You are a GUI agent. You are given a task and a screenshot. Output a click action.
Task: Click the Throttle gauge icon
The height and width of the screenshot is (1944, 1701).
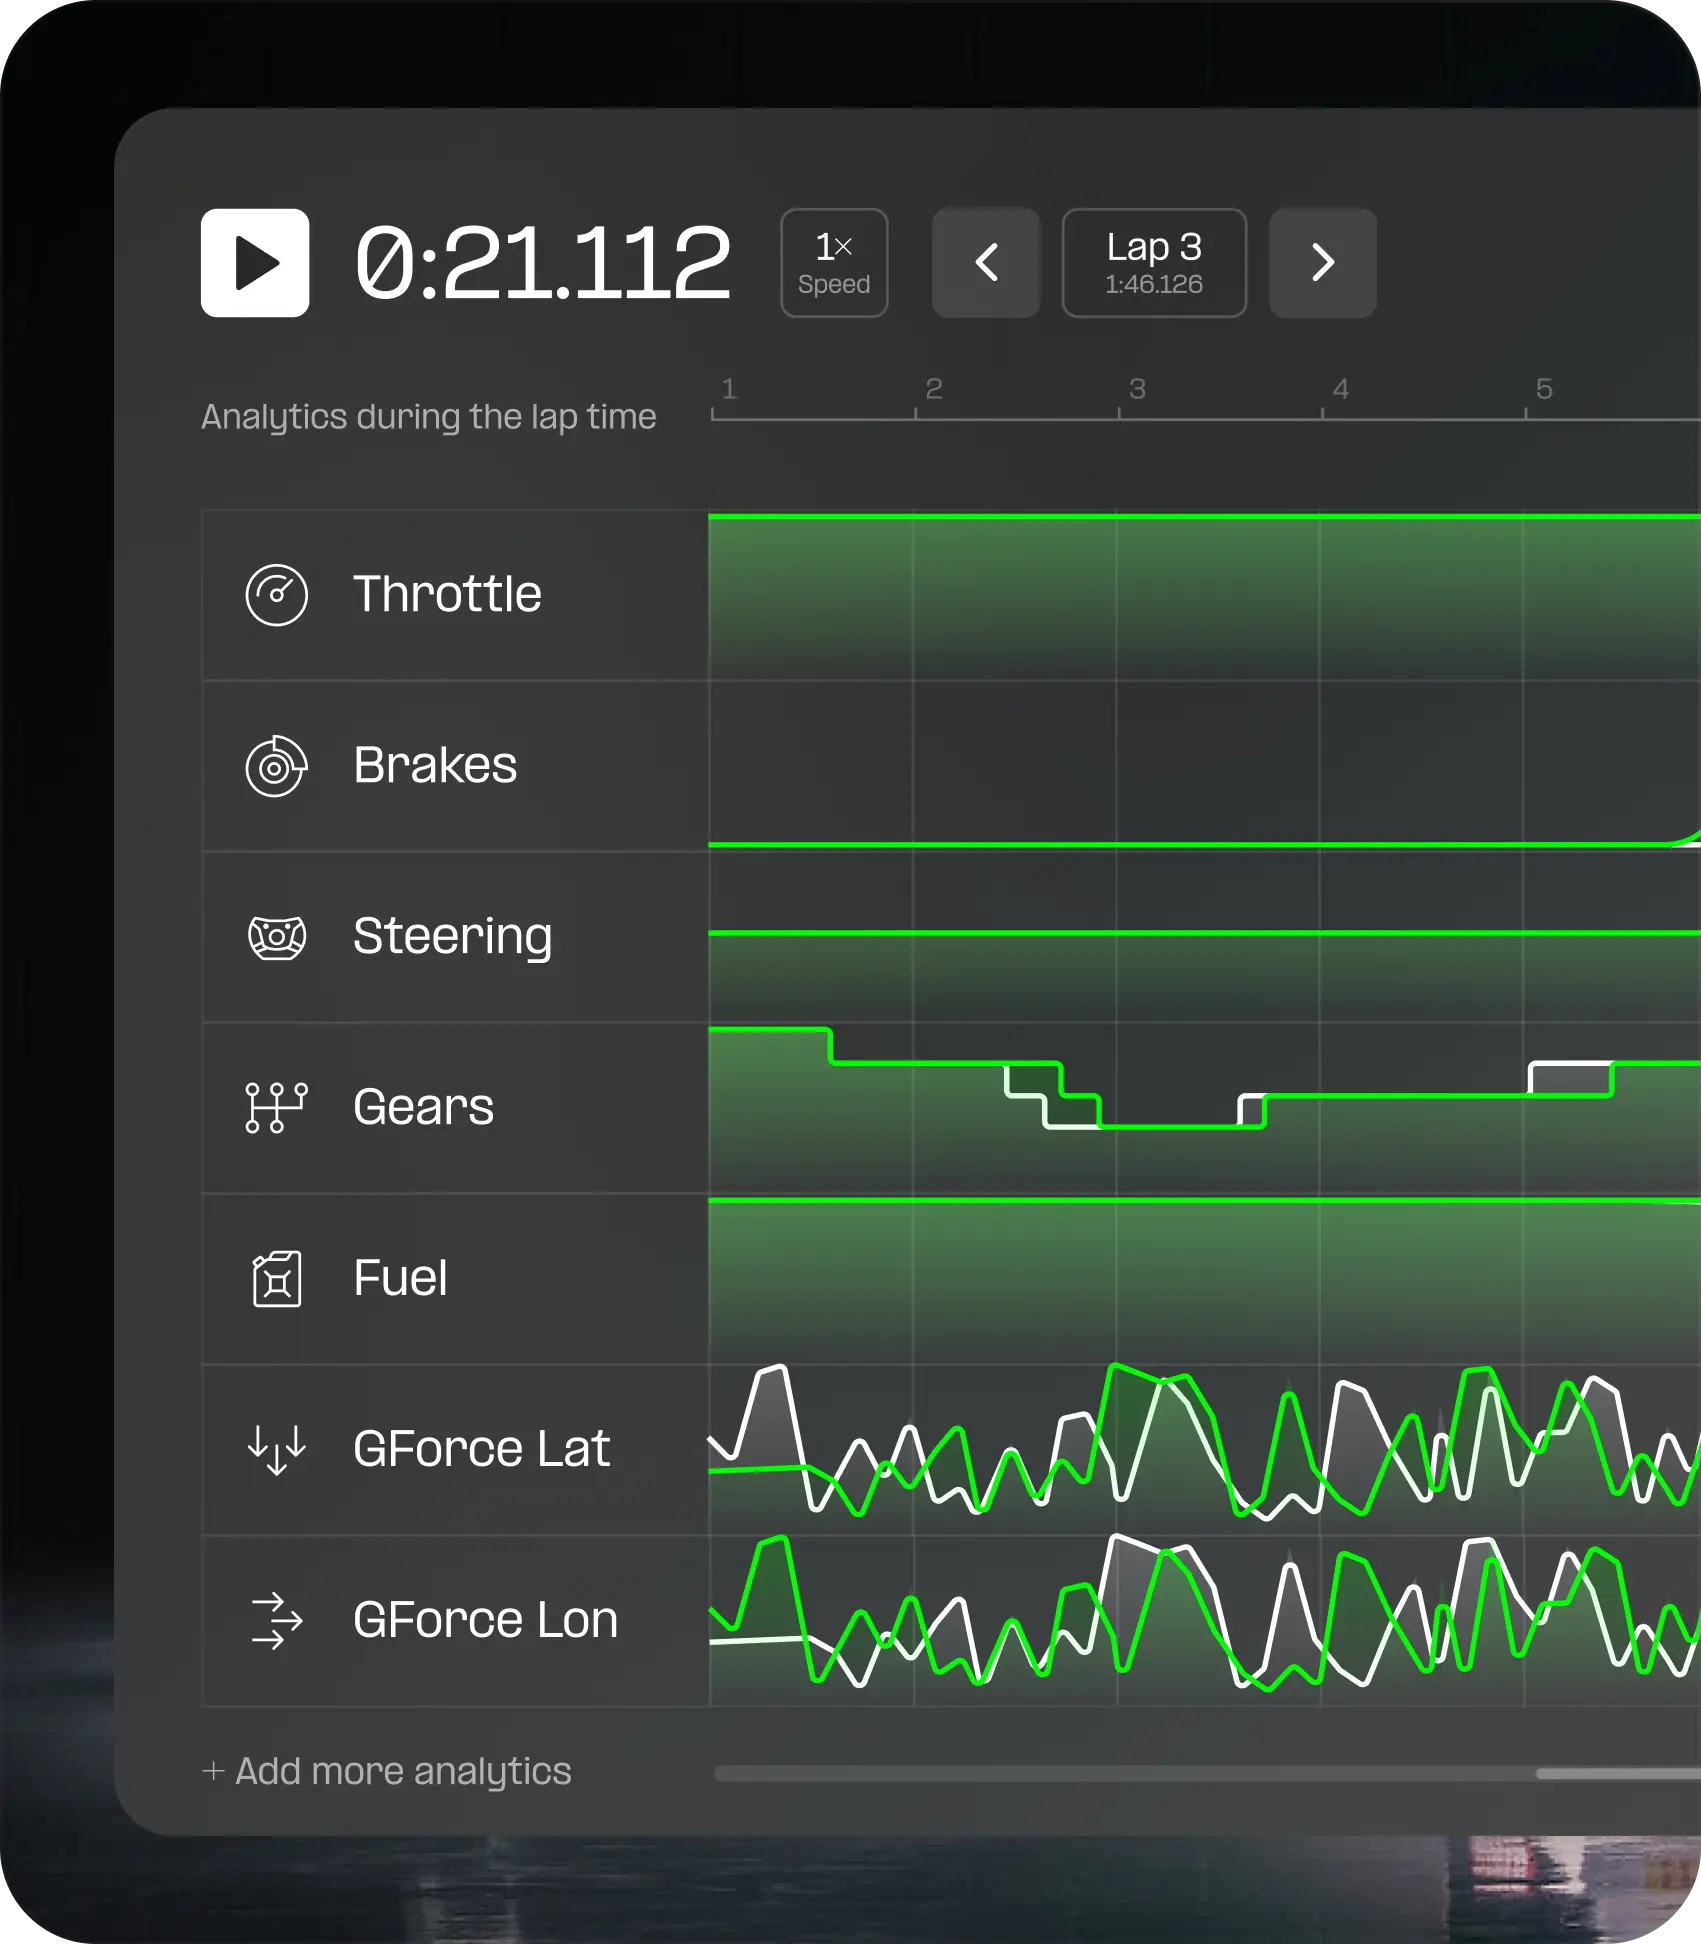[x=277, y=595]
